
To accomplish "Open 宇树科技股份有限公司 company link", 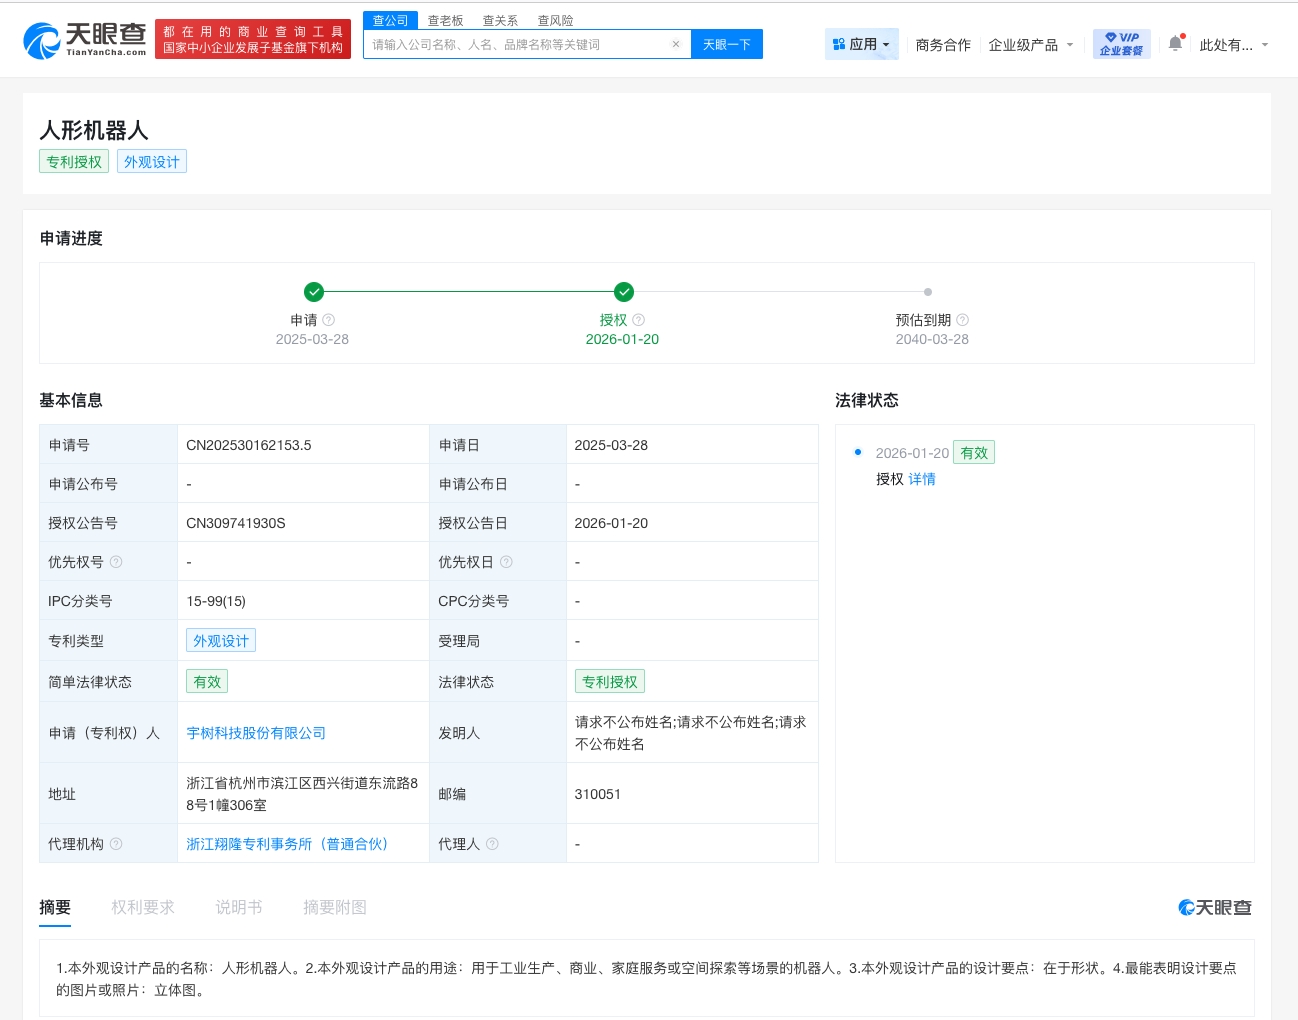I will coord(256,733).
